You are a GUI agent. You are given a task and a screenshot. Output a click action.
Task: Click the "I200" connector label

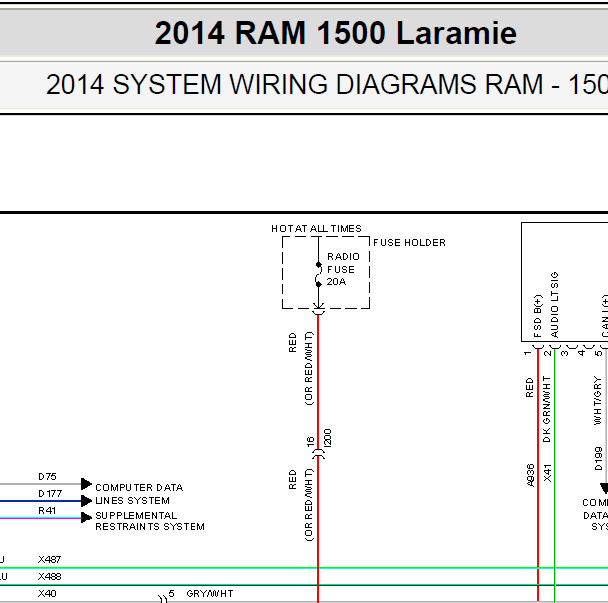[328, 438]
